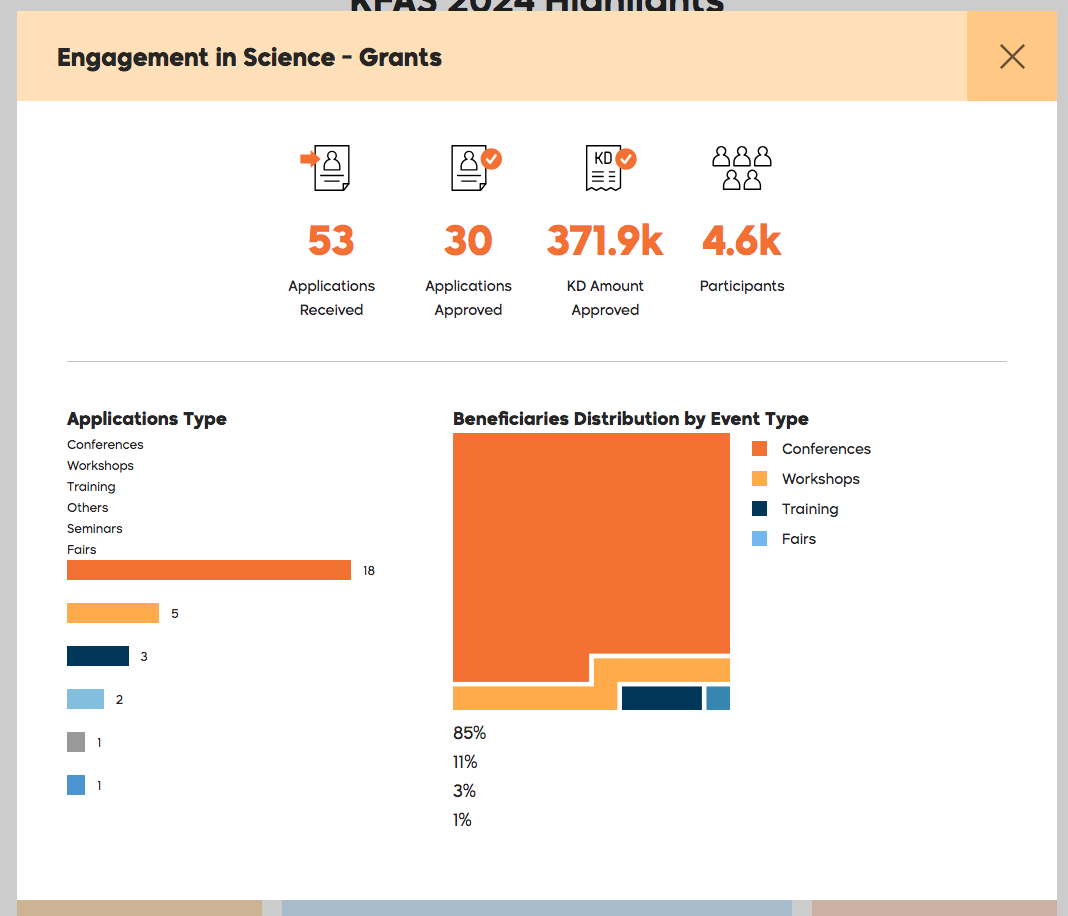Click the gray bar in Applications Type chart

tap(76, 742)
